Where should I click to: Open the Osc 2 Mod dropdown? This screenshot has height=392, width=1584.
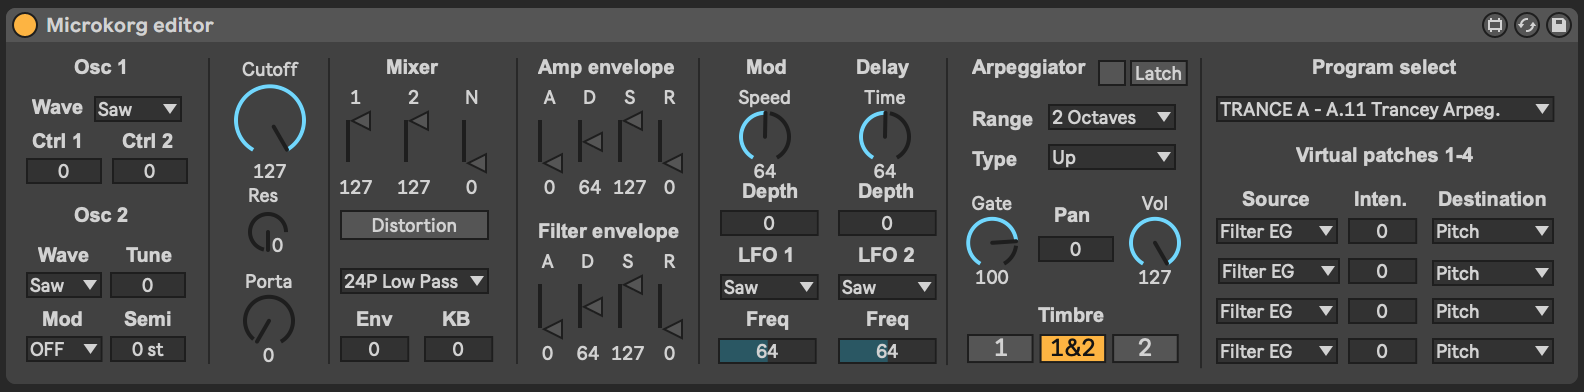[x=63, y=349]
